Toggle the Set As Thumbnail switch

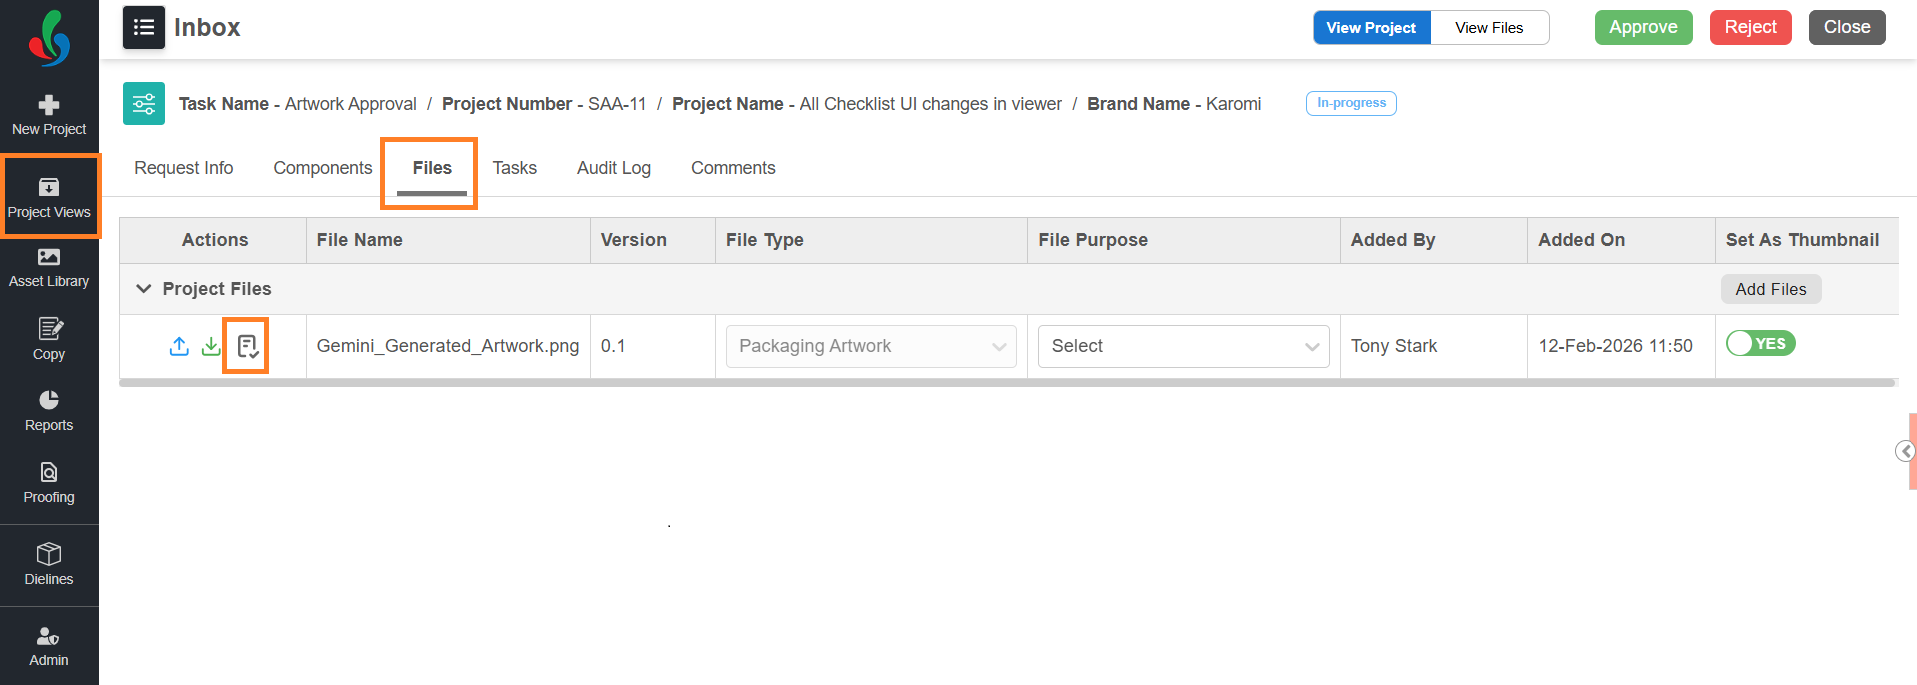click(1761, 344)
